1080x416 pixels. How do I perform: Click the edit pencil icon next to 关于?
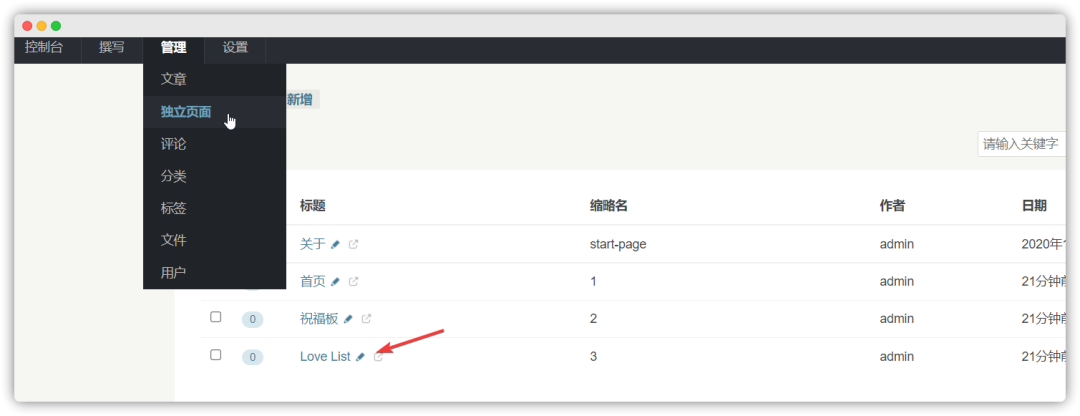[335, 244]
